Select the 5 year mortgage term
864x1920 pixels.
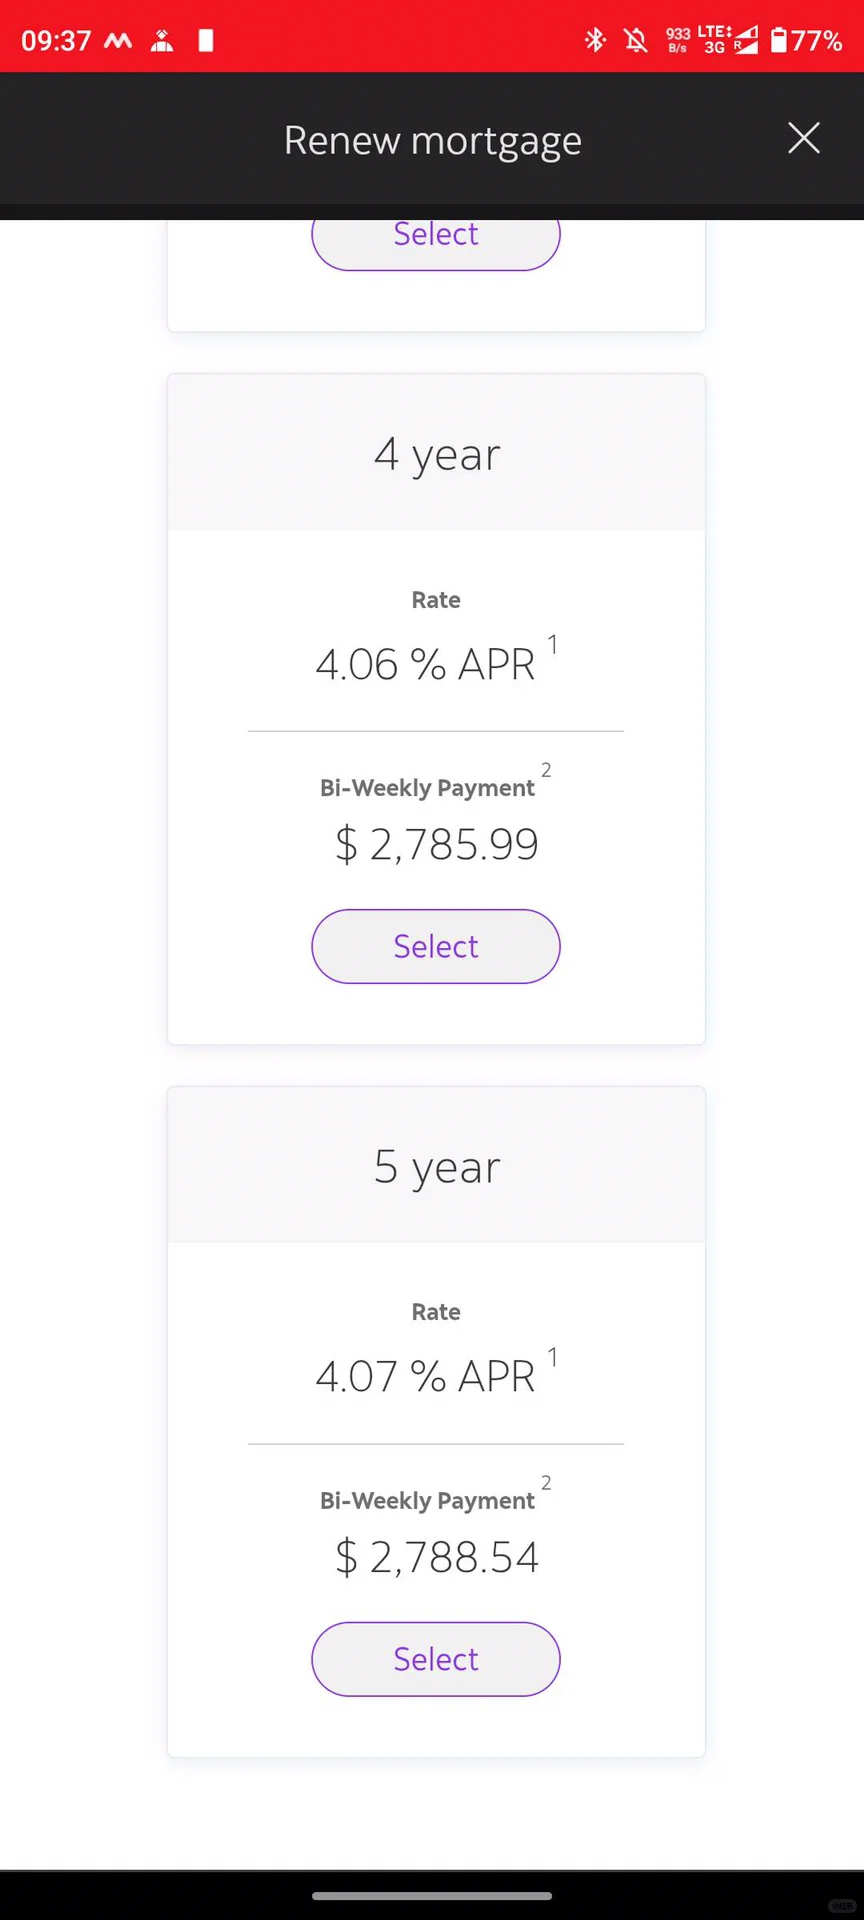coord(436,1659)
